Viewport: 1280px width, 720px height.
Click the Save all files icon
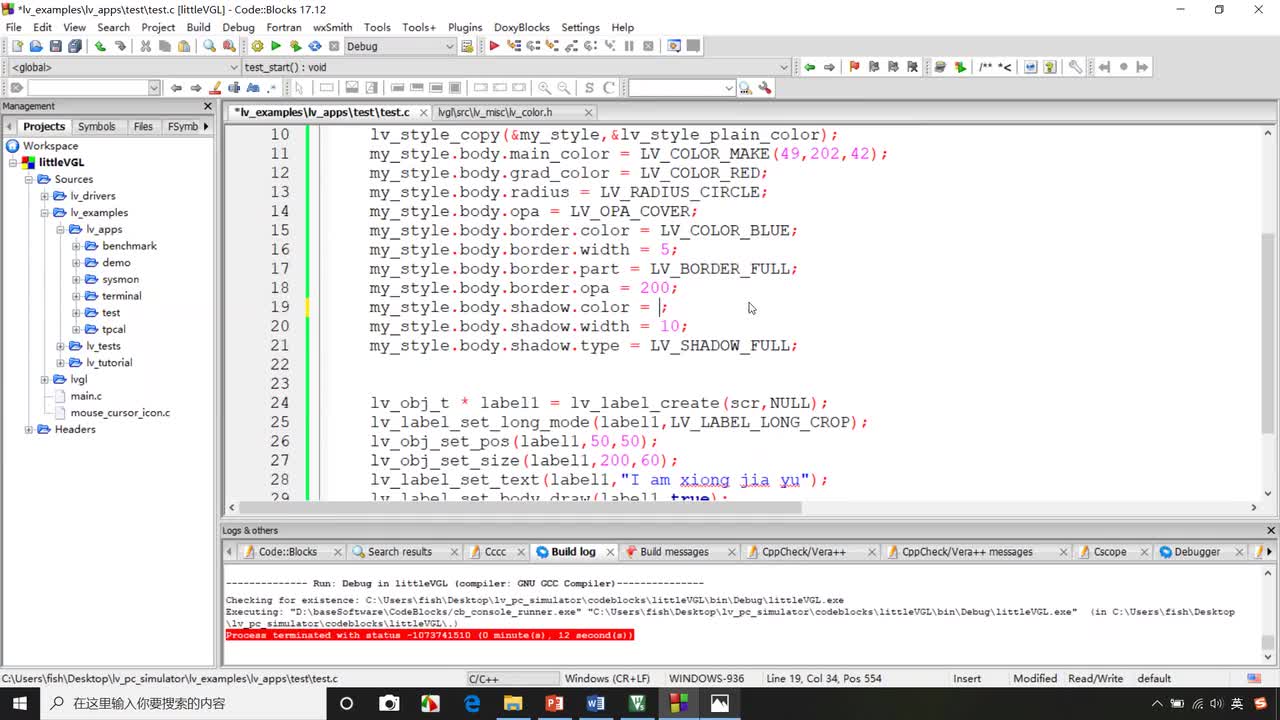coord(74,46)
